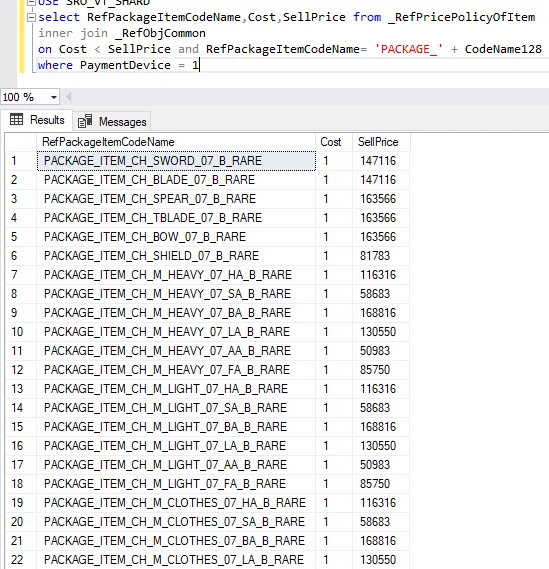Viewport: 549px width, 569px height.
Task: Select Cost cell in row 10
Action: click(x=334, y=332)
